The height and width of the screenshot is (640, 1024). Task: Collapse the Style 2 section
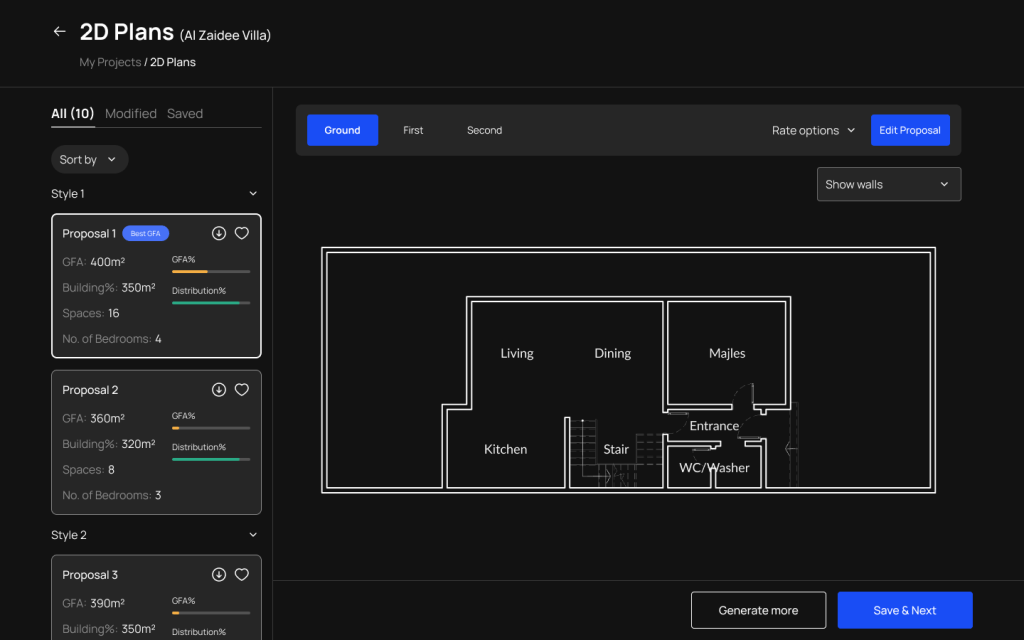click(x=253, y=535)
